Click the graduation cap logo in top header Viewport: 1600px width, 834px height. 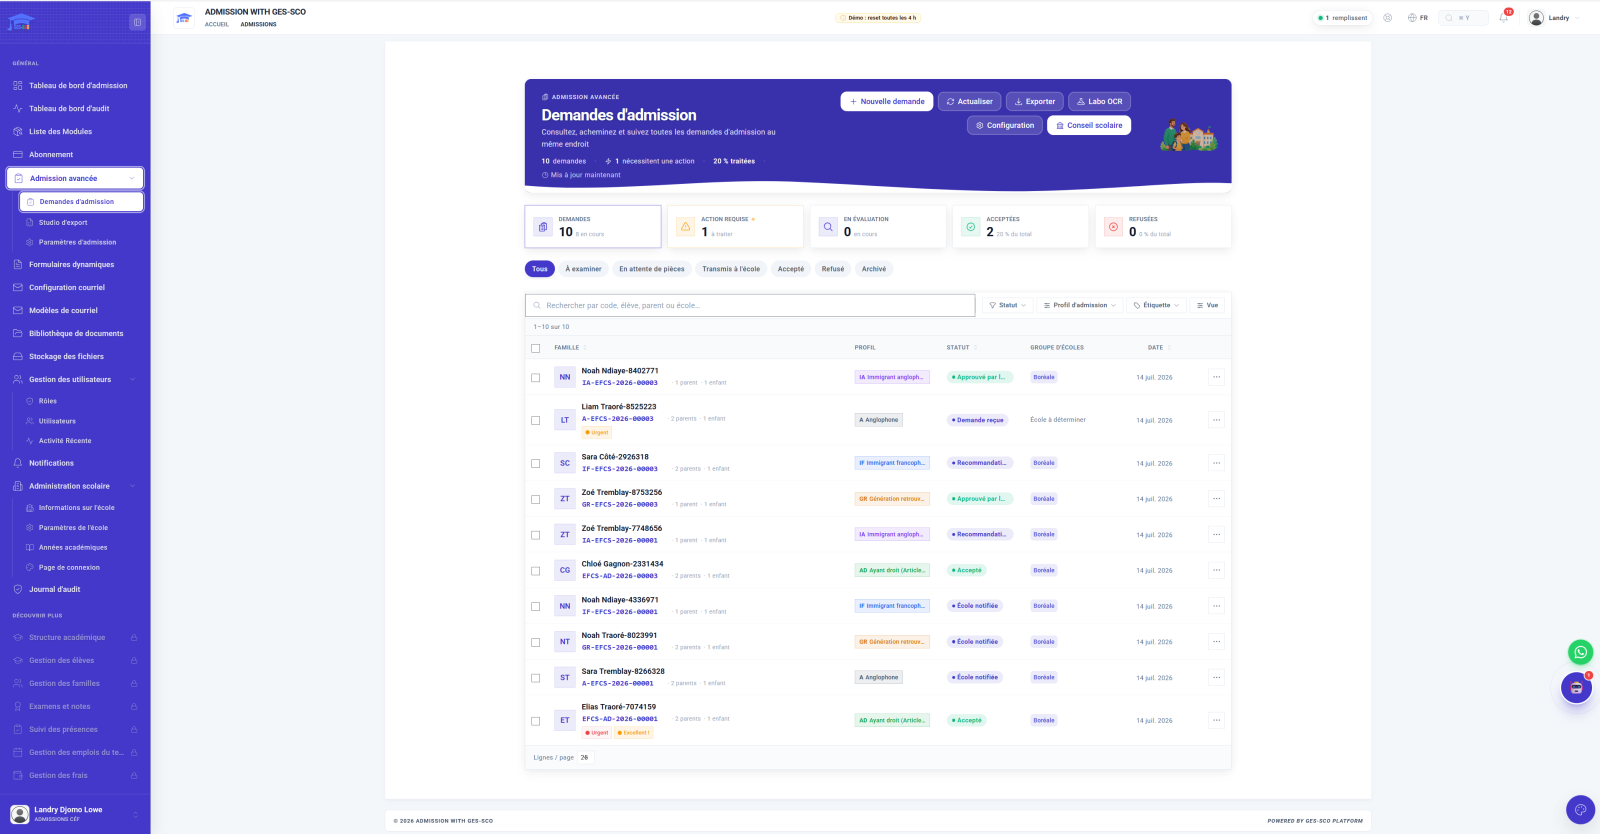[184, 18]
